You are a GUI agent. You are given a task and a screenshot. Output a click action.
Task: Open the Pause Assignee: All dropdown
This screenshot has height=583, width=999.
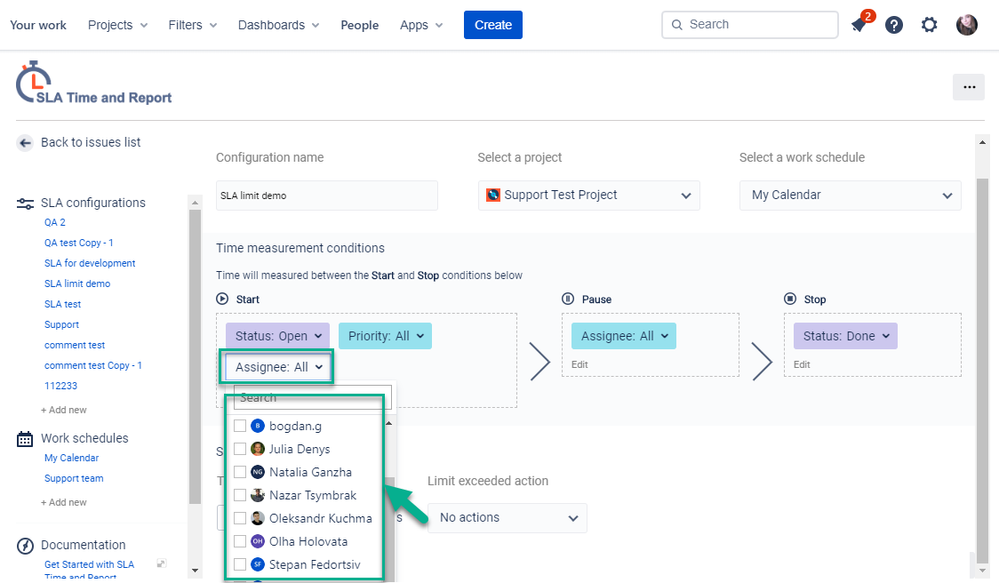(x=624, y=336)
